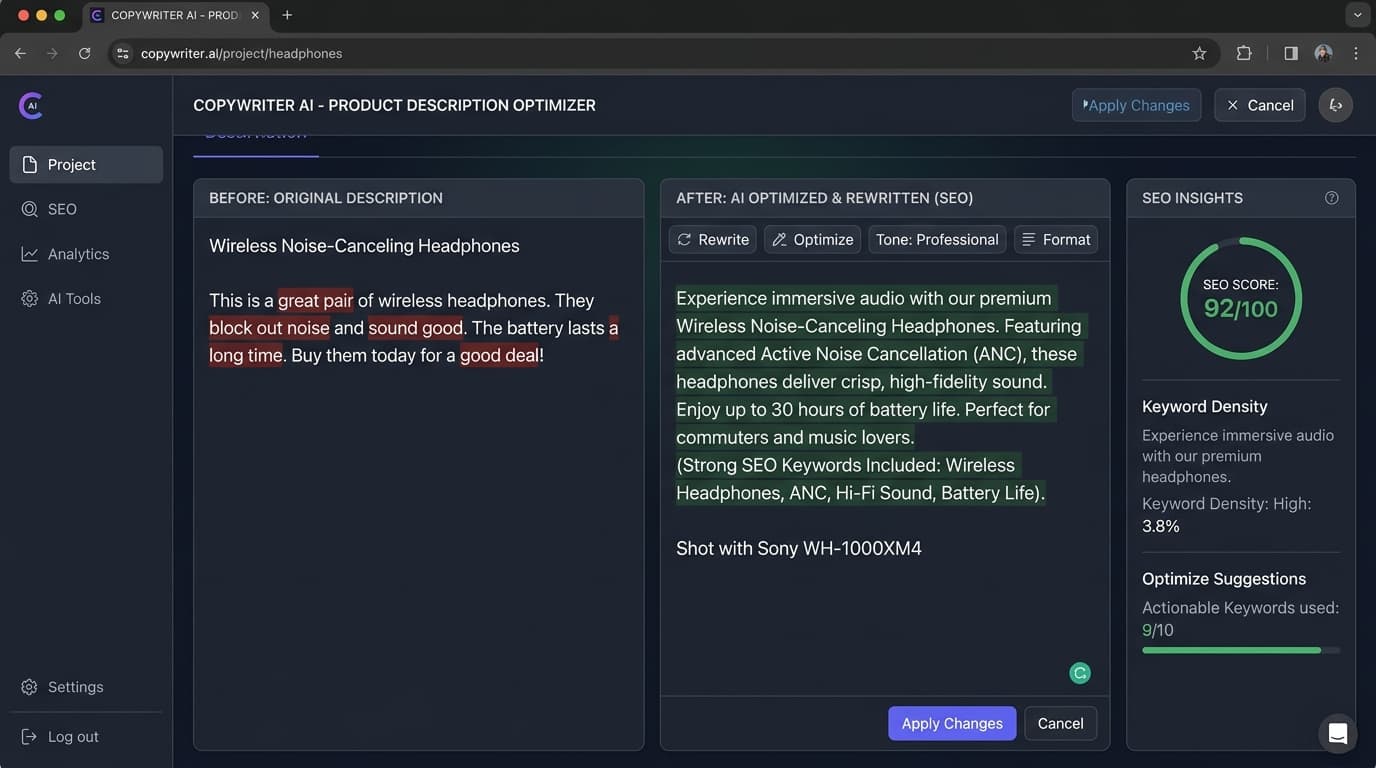This screenshot has width=1376, height=768.
Task: Click the blue Apply Changes button
Action: point(951,723)
